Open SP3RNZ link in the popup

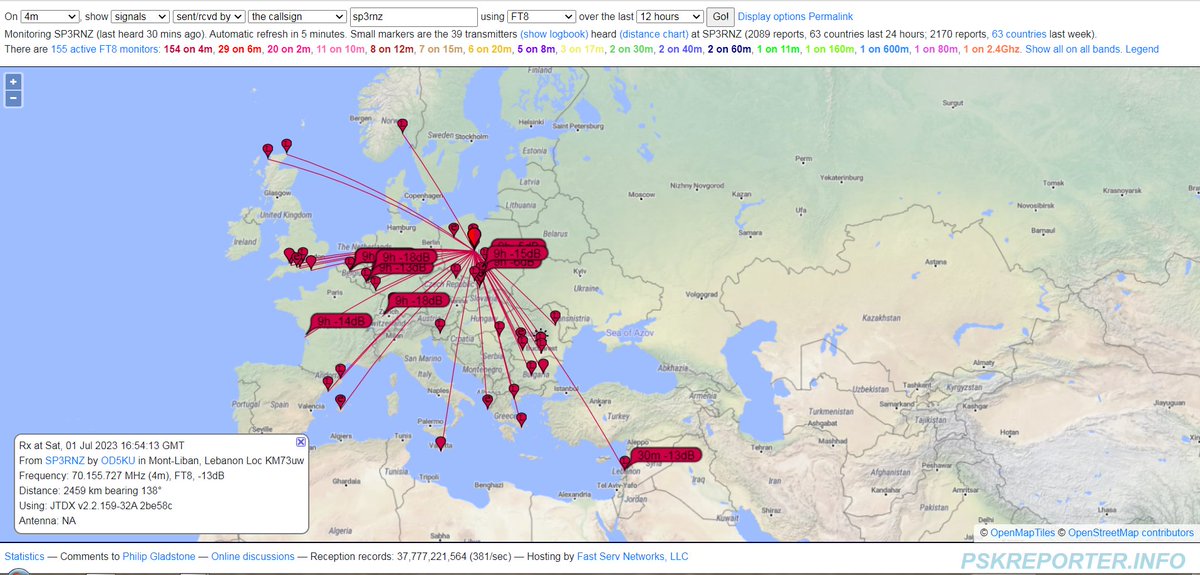tap(66, 460)
